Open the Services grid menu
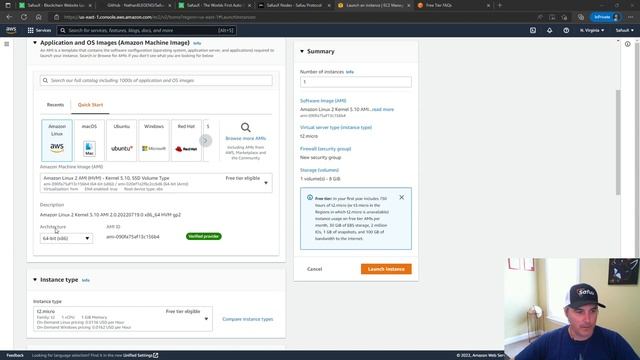Viewport: 640px width, 360px height. click(x=39, y=30)
